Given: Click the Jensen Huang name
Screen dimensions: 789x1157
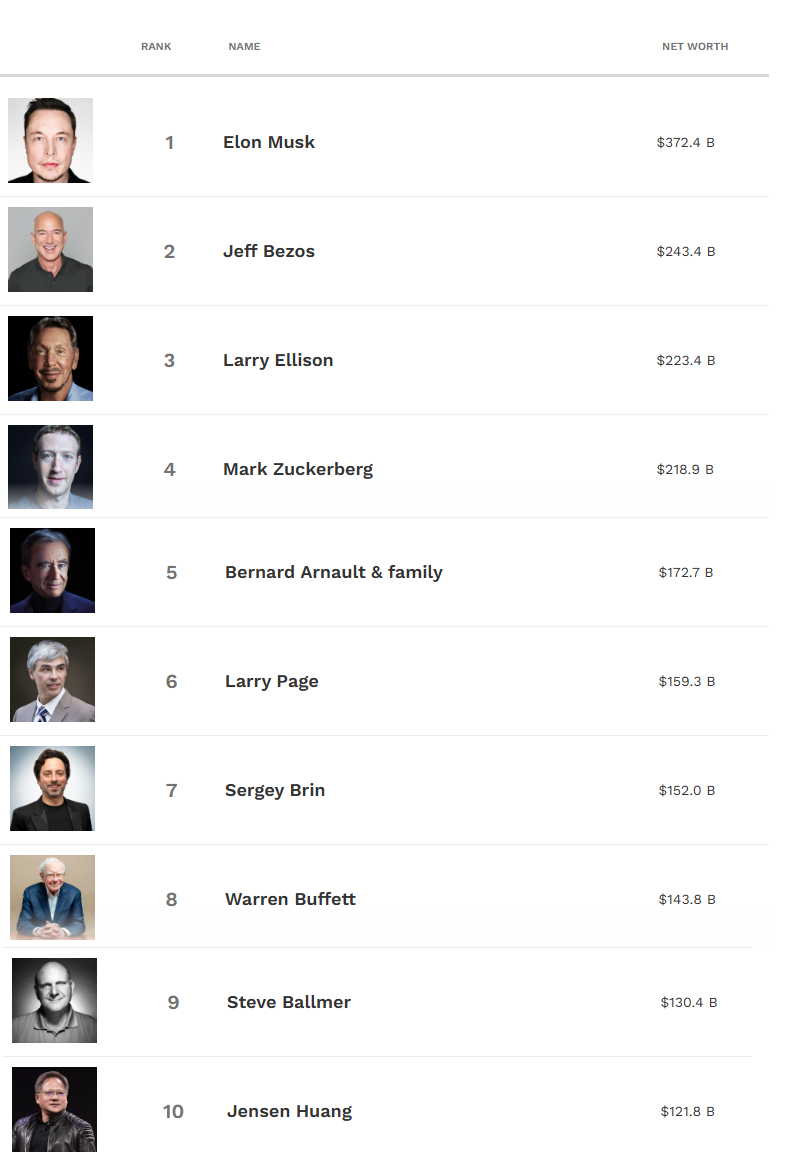Looking at the screenshot, I should [x=289, y=1111].
